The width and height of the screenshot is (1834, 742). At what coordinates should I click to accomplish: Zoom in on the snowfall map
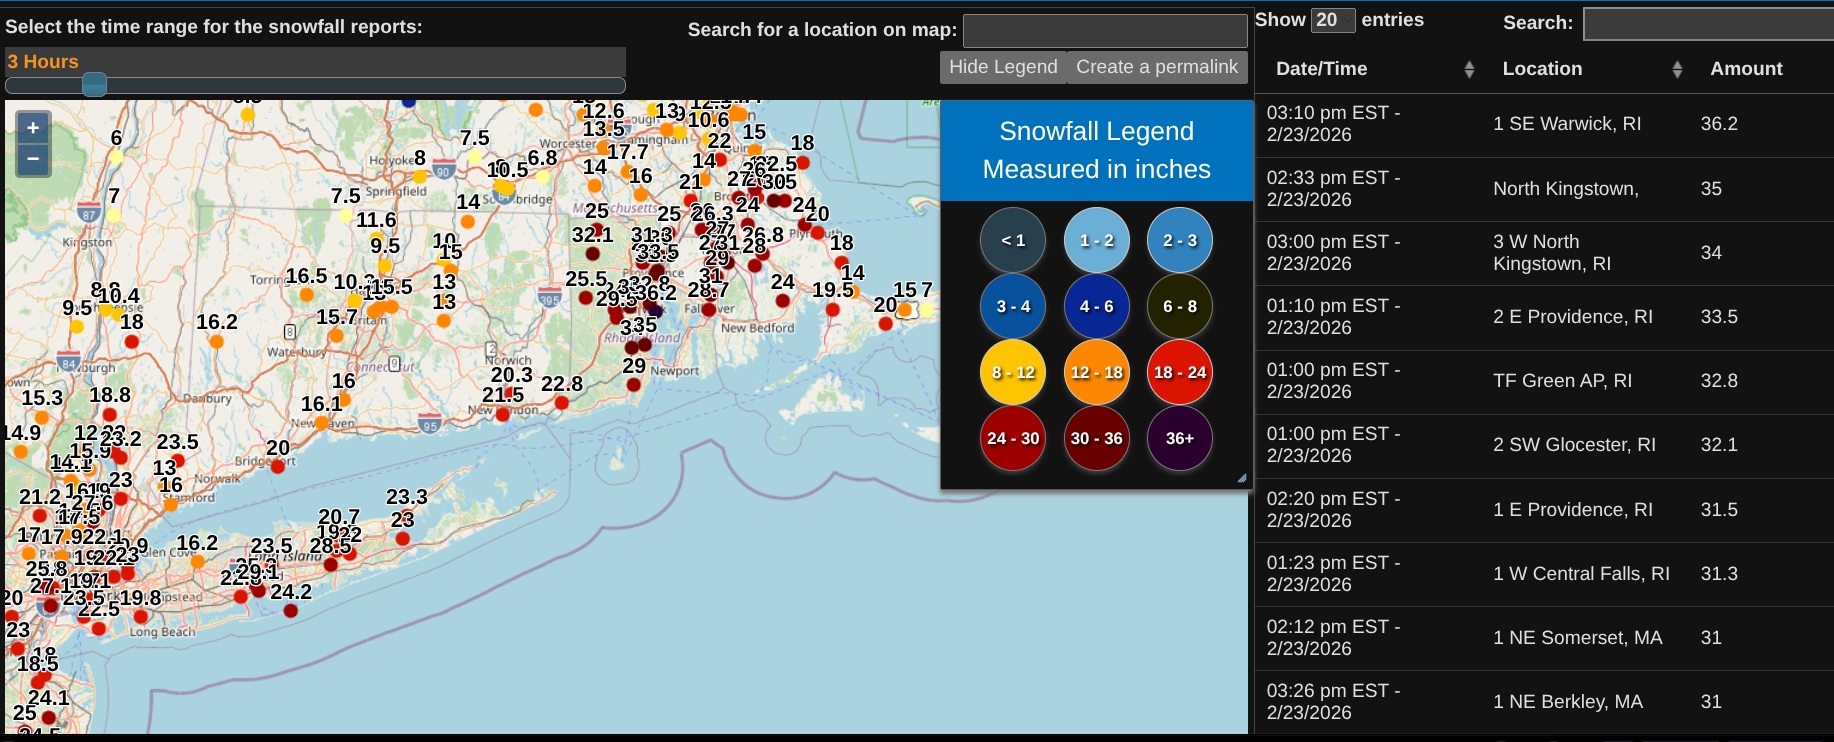[33, 128]
